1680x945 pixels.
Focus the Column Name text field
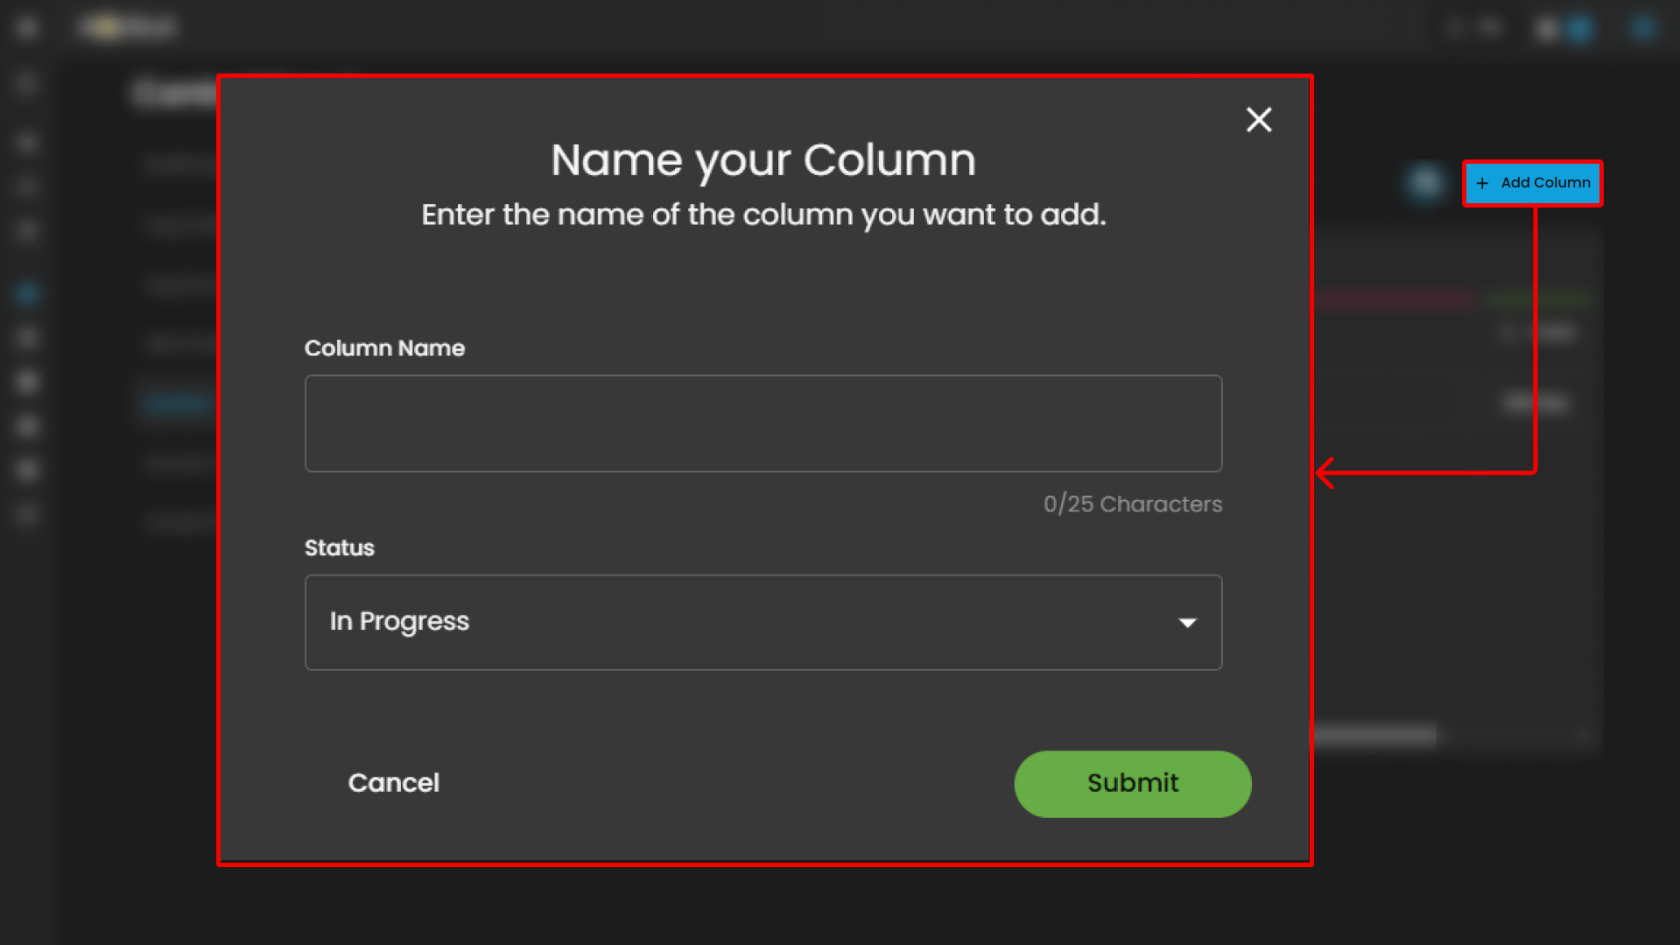(x=762, y=423)
